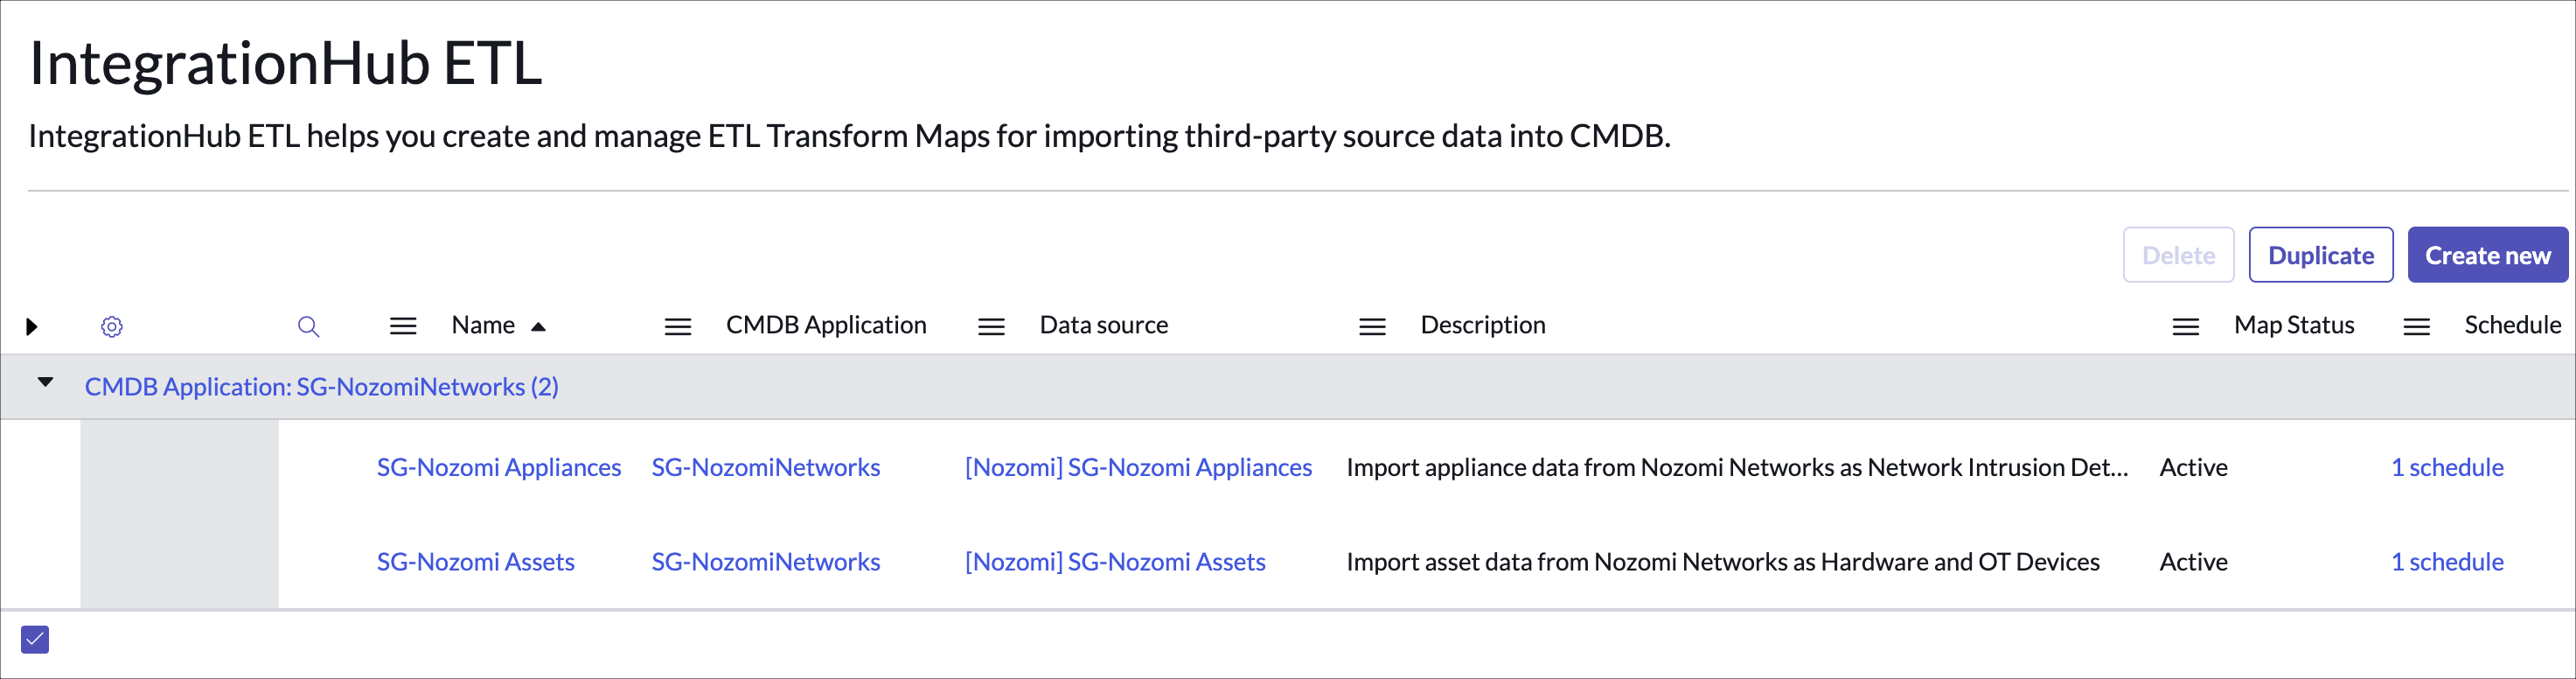
Task: Open 1 schedule link for SG-Nozomi Appliances
Action: coord(2447,467)
